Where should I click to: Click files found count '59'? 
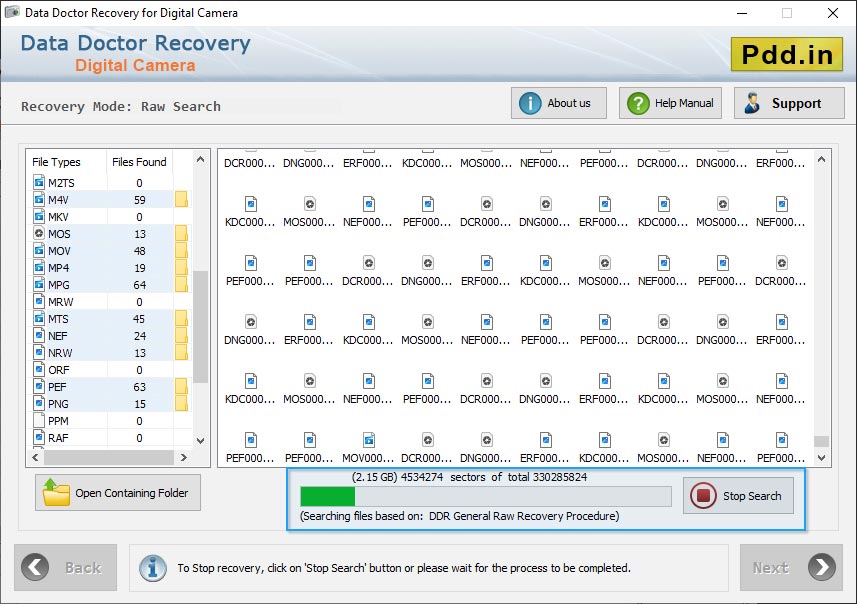(140, 200)
